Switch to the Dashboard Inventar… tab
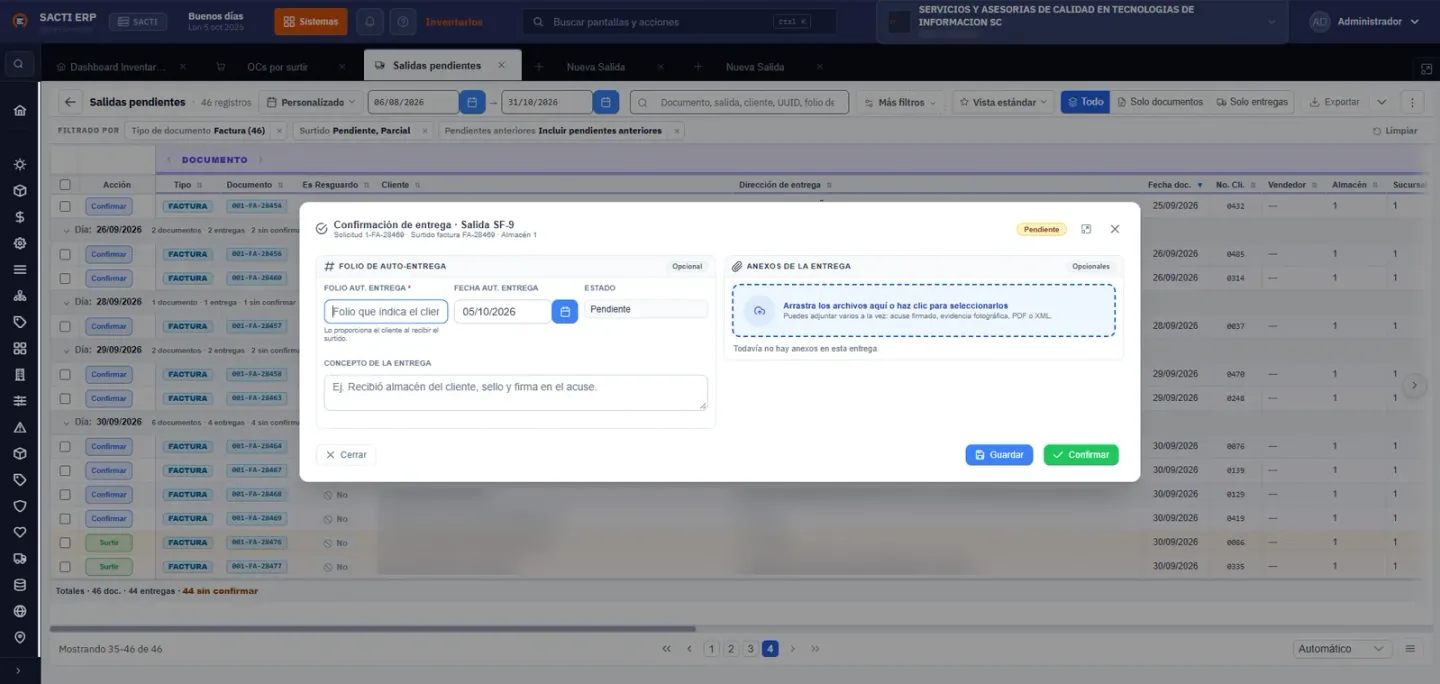 (x=117, y=67)
